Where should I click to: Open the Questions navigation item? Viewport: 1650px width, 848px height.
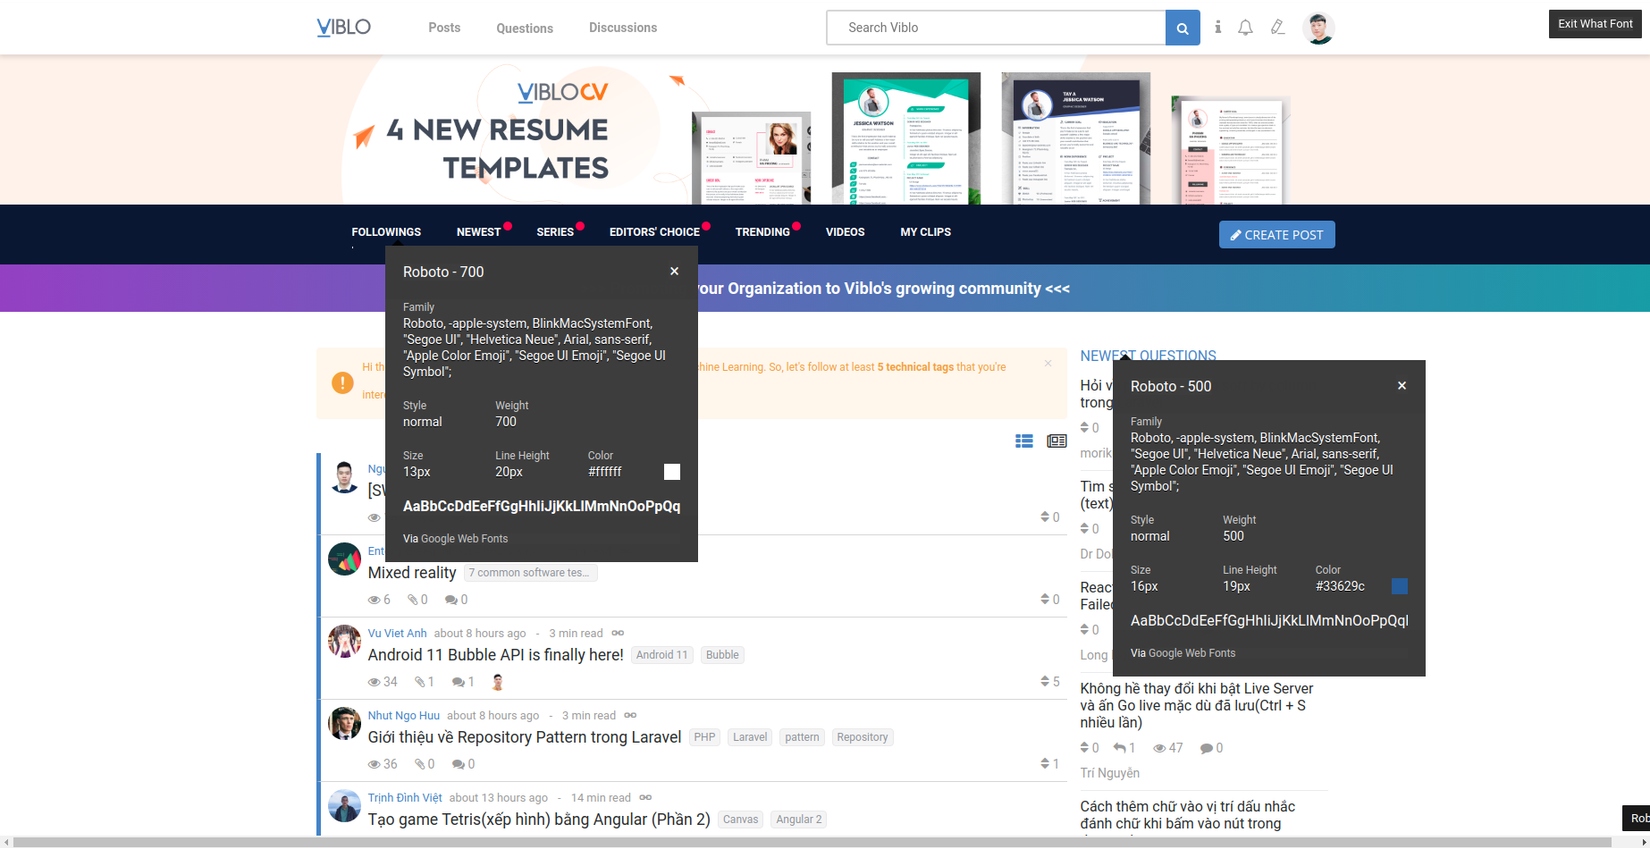pyautogui.click(x=525, y=28)
